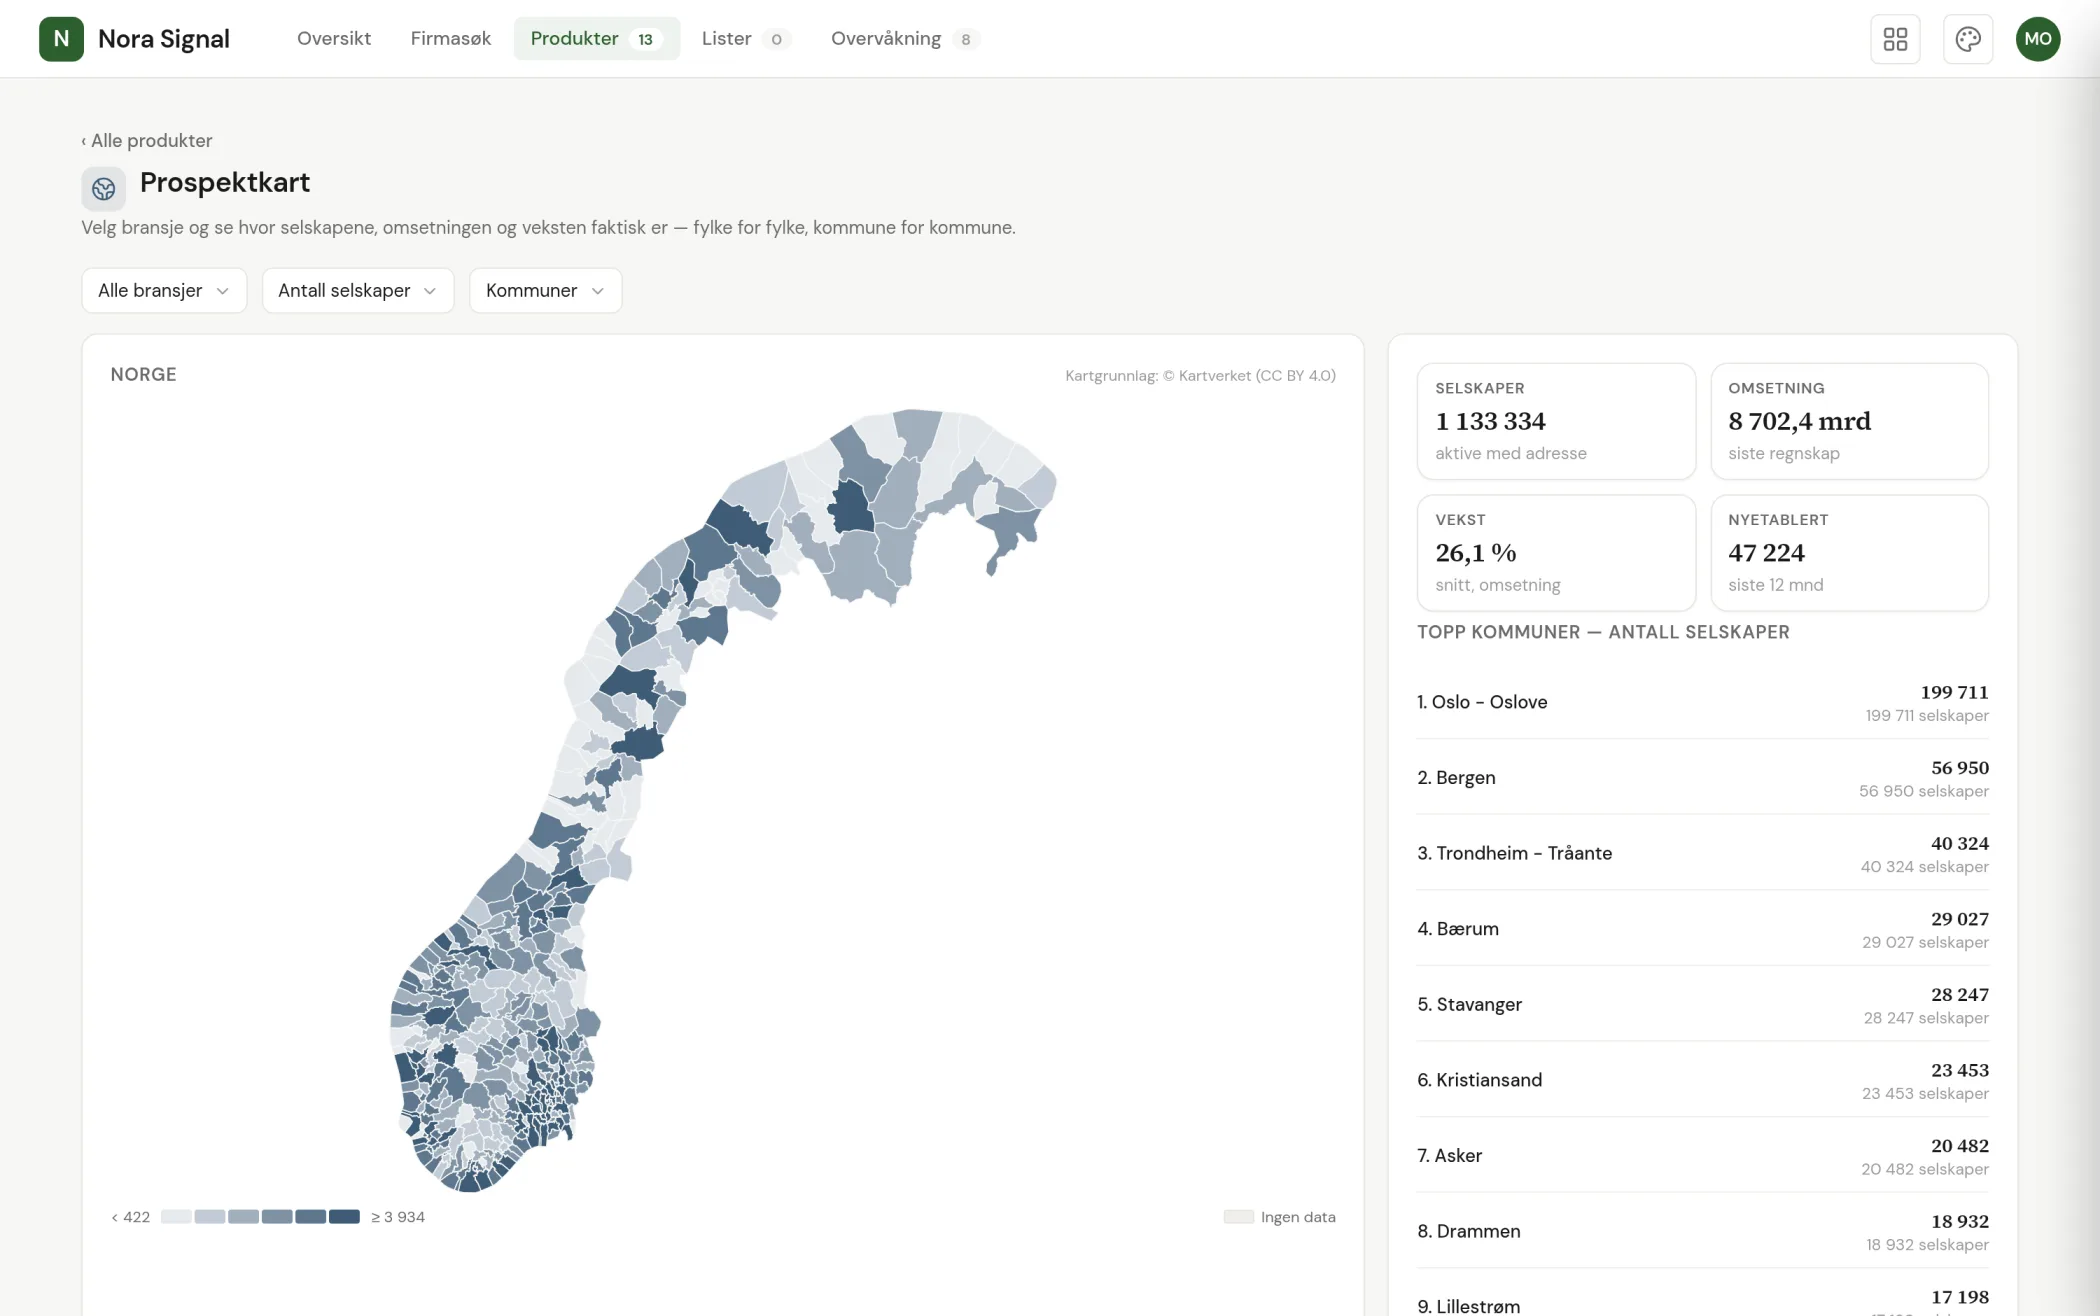Click the Nora Signal brand name

click(164, 39)
